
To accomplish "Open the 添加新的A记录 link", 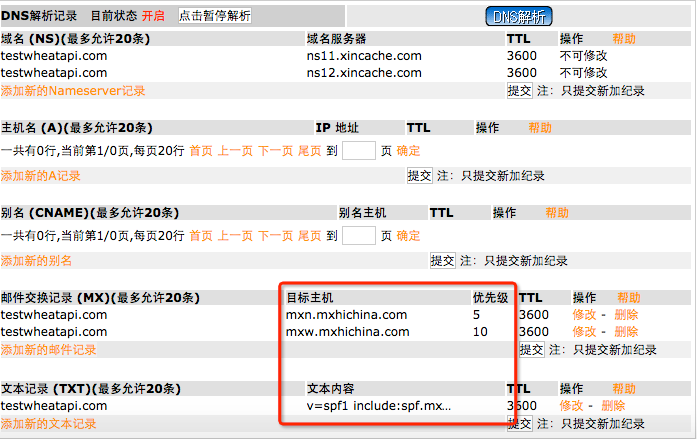I will 40,176.
